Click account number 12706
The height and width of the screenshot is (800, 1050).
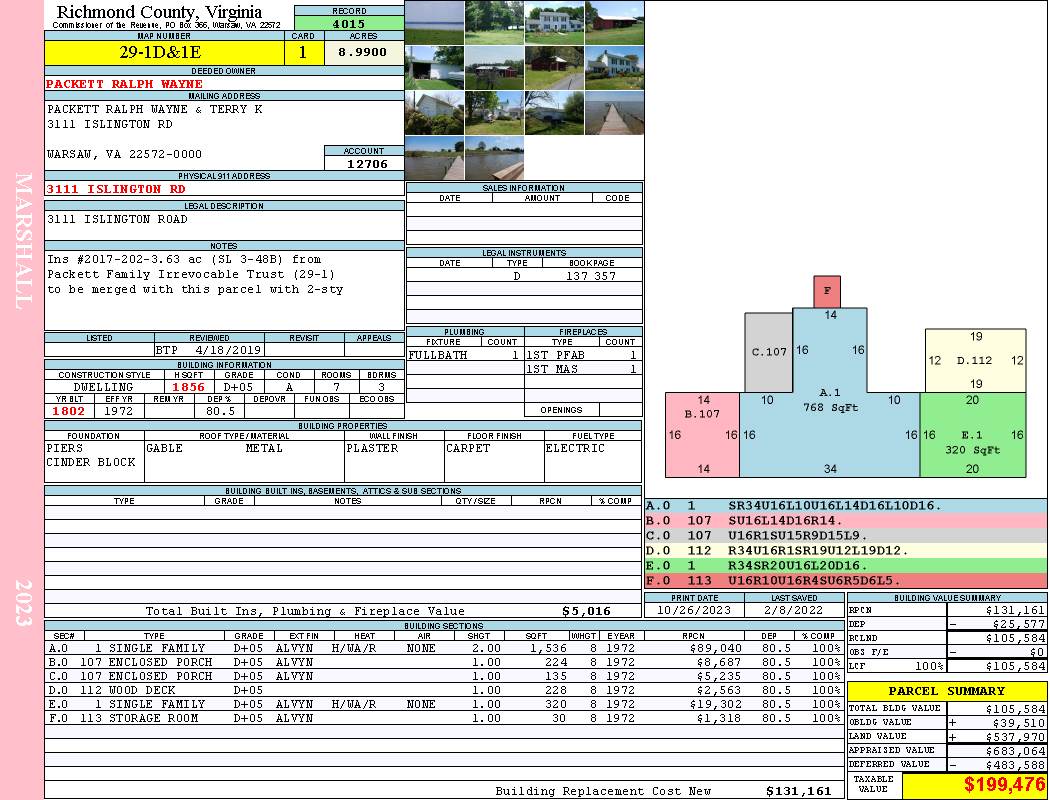[x=366, y=164]
